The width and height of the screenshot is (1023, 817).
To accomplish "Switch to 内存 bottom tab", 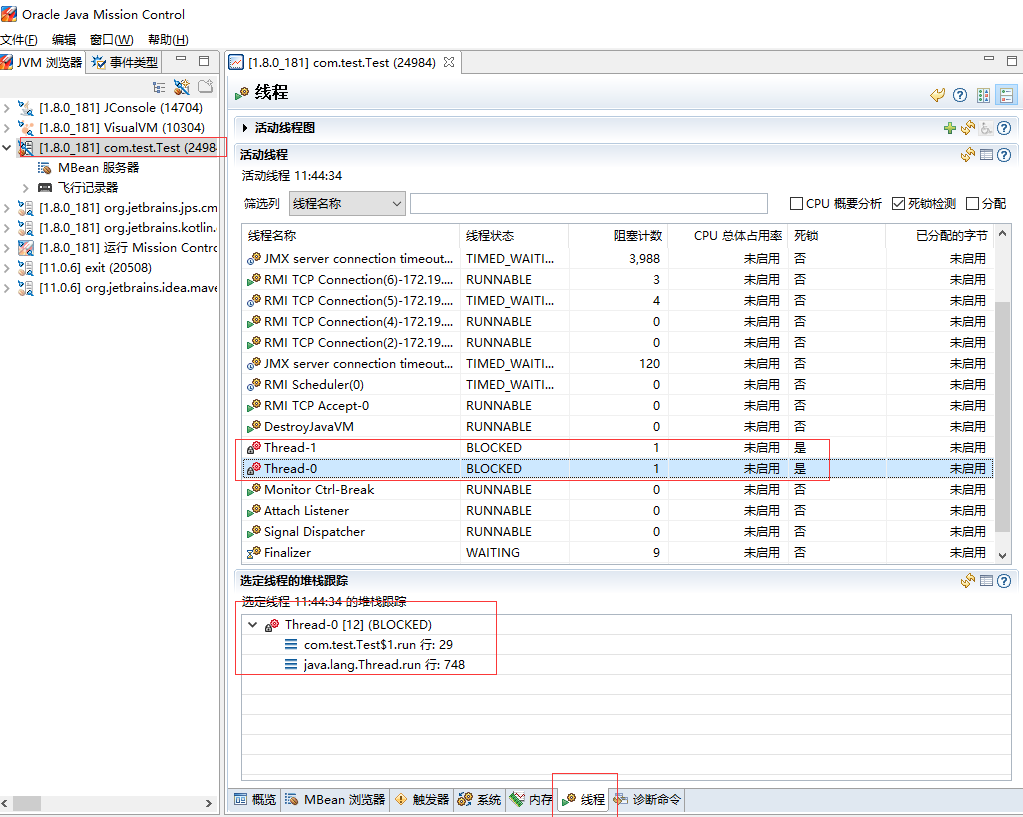I will click(531, 799).
